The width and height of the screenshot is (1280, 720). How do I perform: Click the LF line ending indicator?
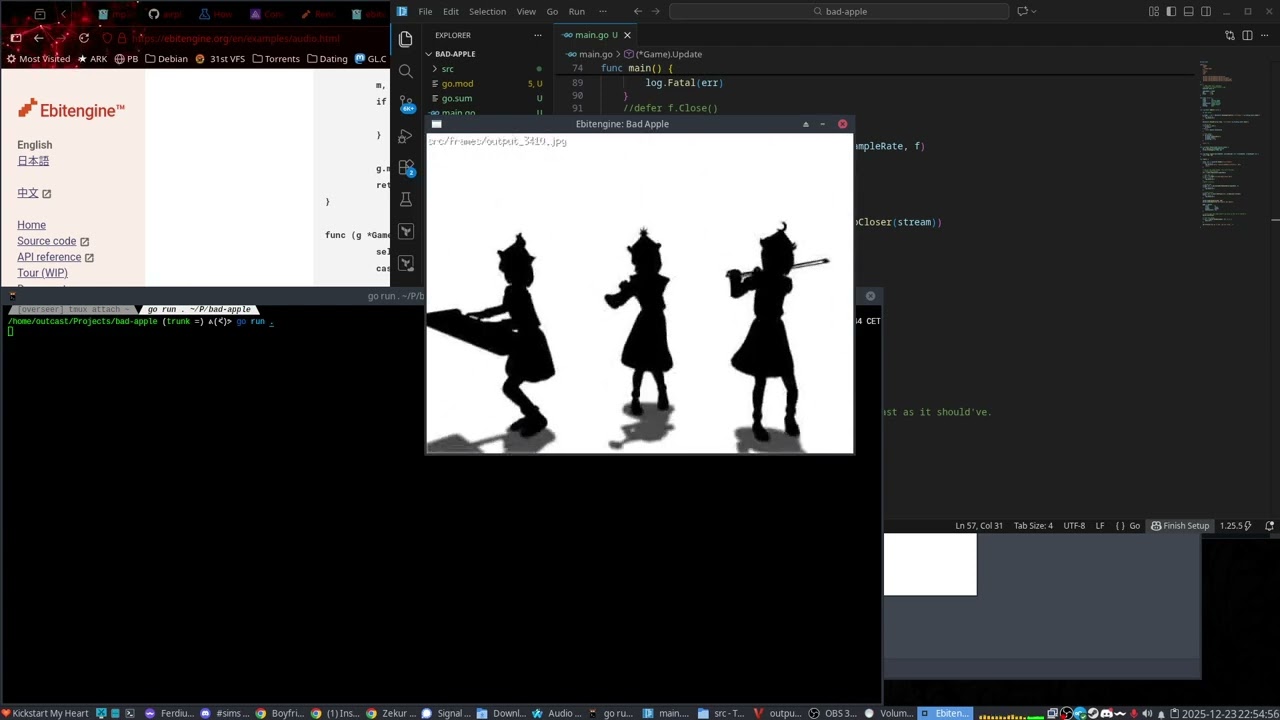(x=1100, y=526)
